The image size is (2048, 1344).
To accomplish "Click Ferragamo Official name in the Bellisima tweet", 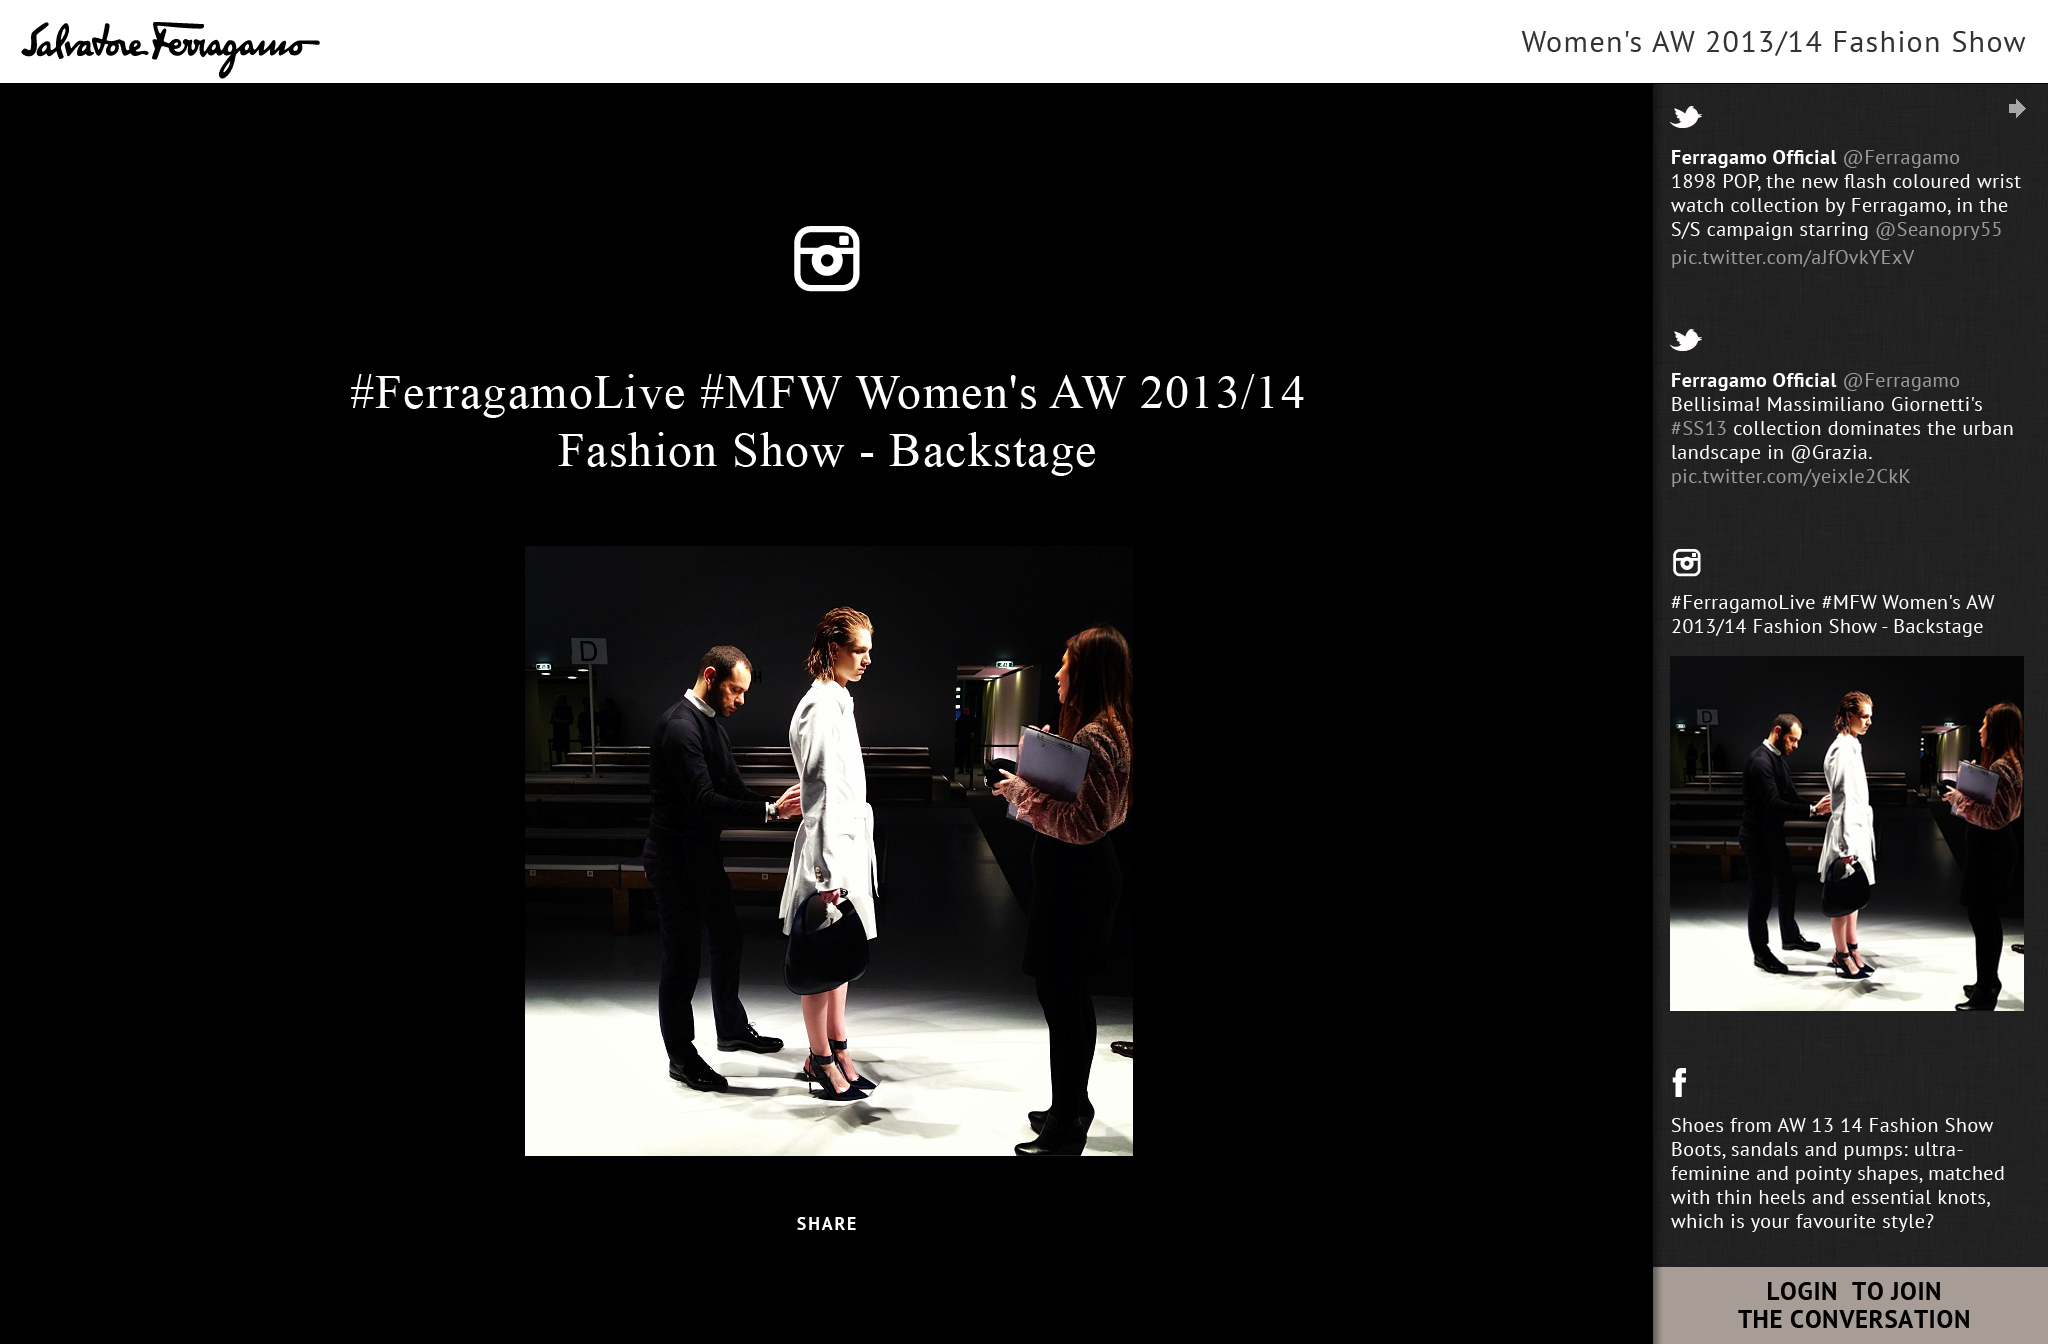I will click(1753, 380).
